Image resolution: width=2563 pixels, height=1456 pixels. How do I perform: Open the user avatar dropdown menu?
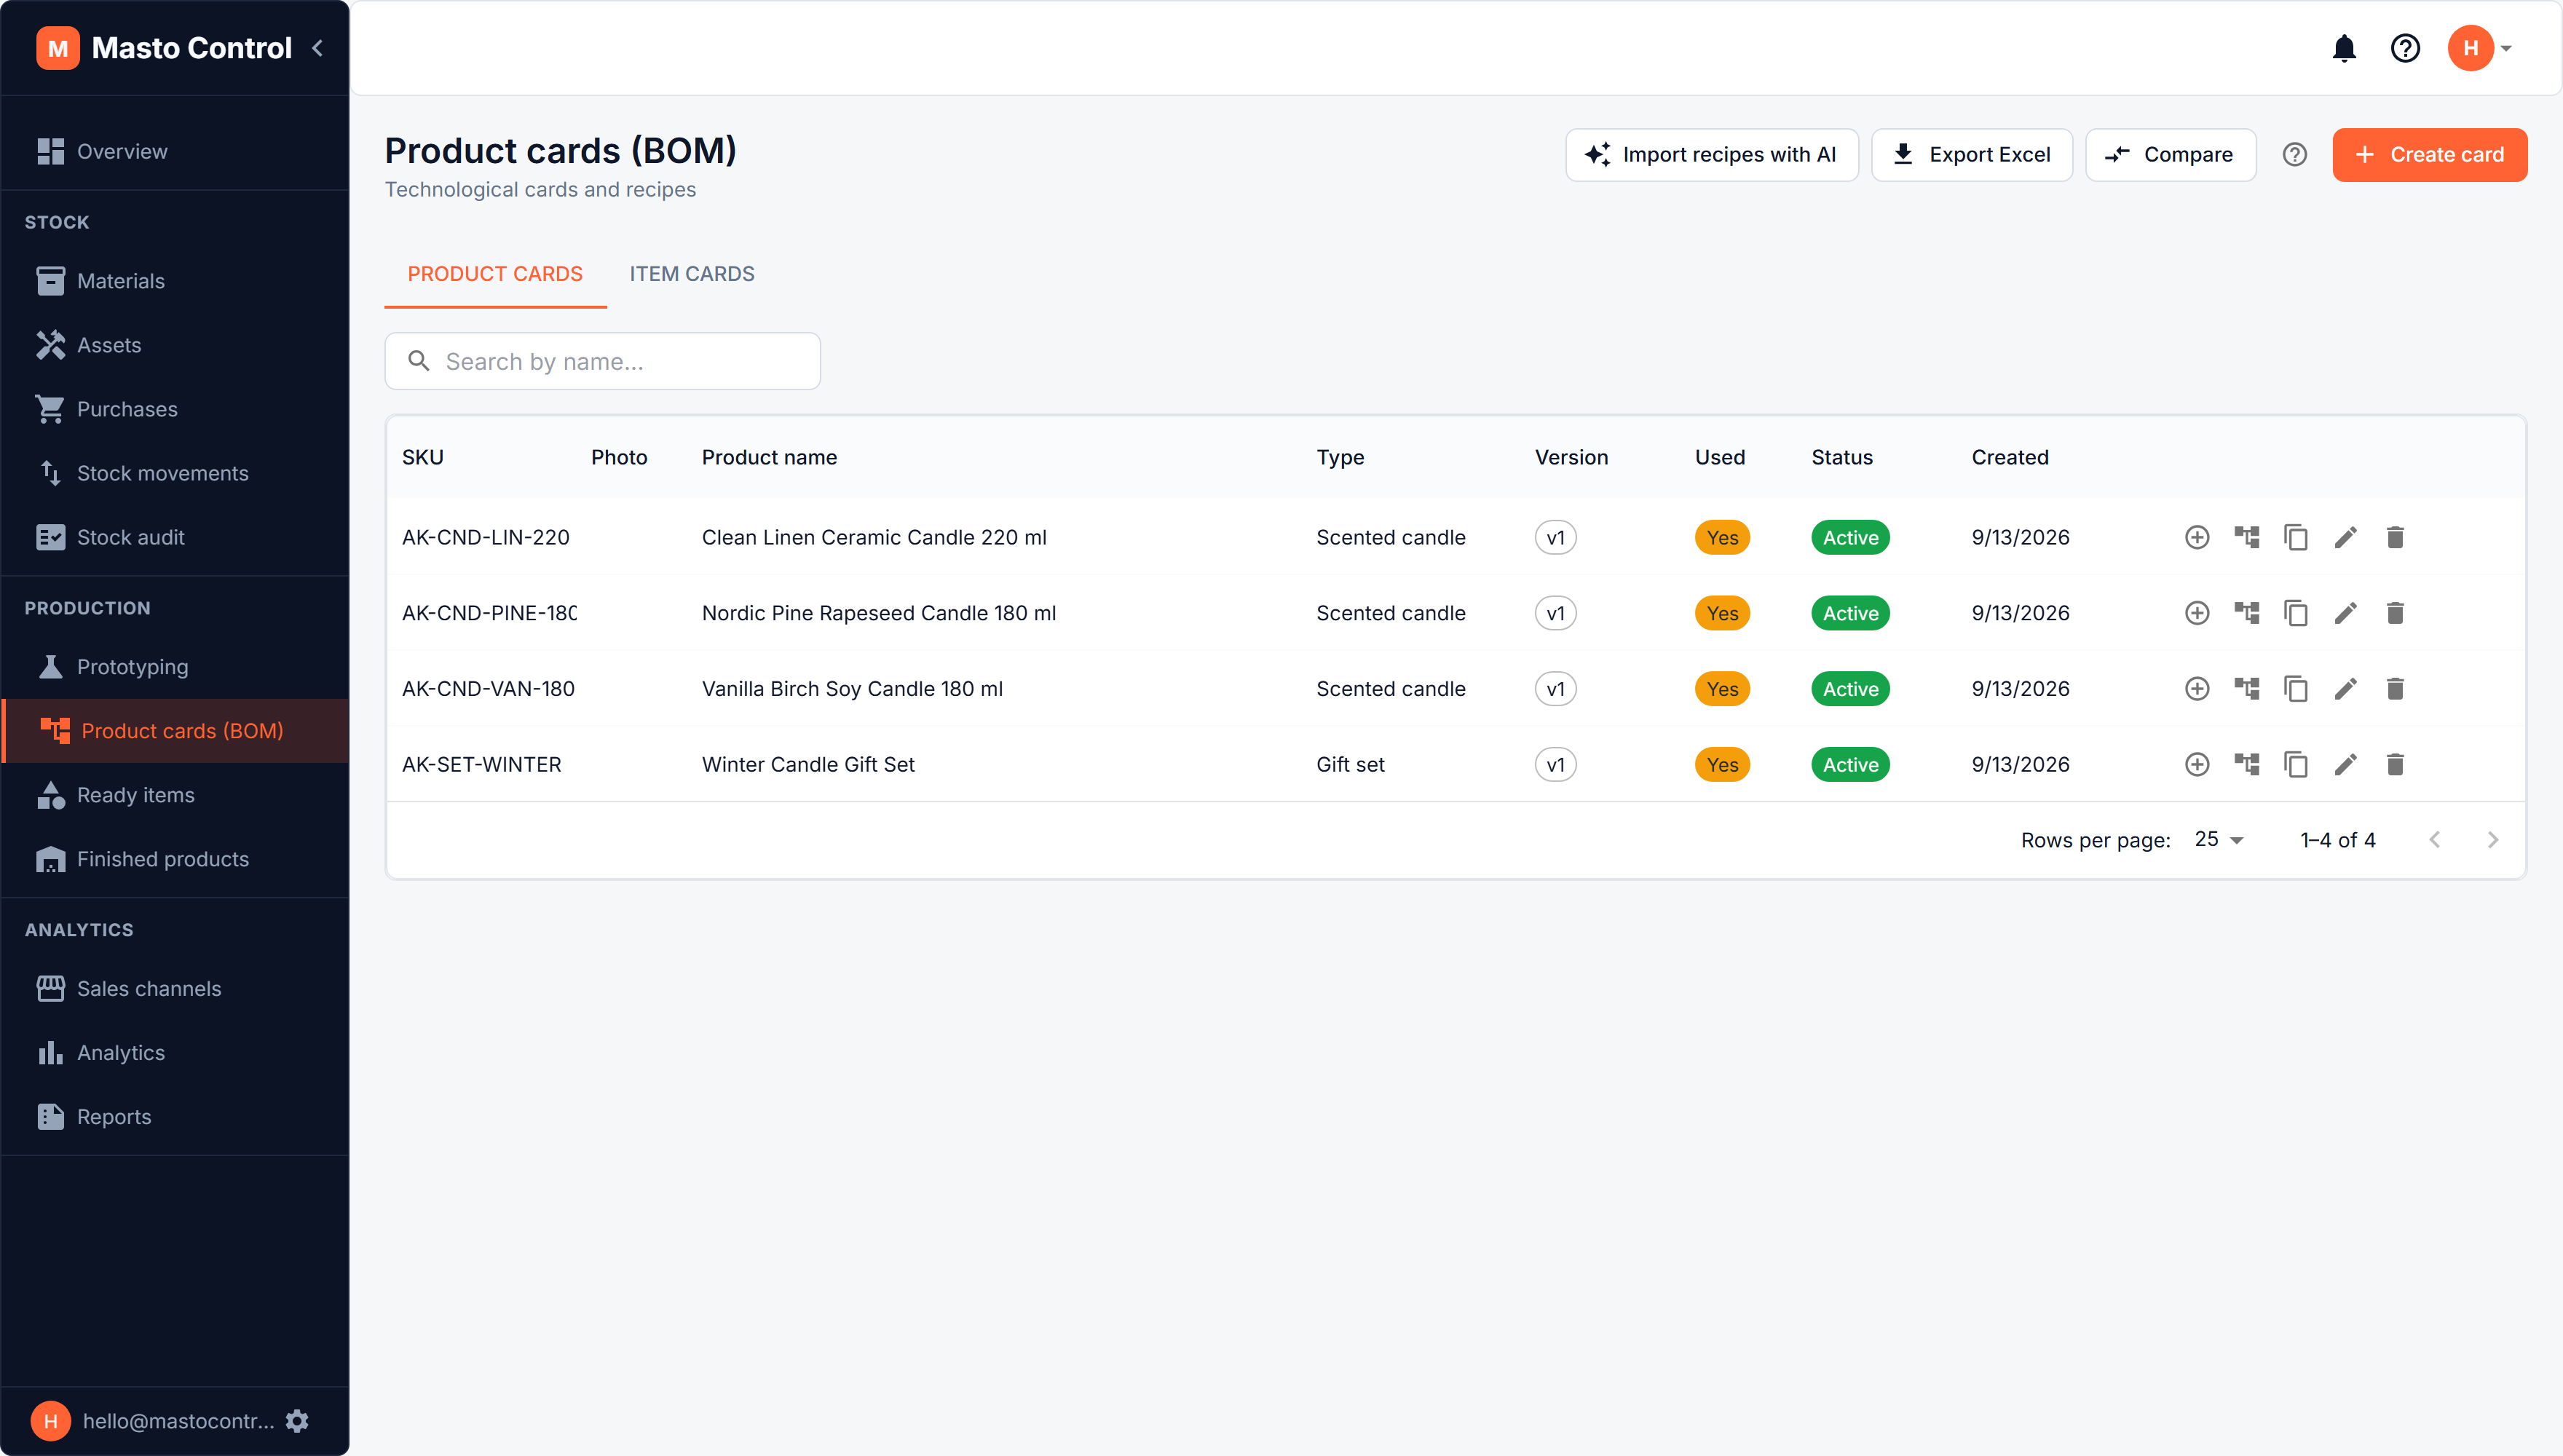click(x=2480, y=48)
